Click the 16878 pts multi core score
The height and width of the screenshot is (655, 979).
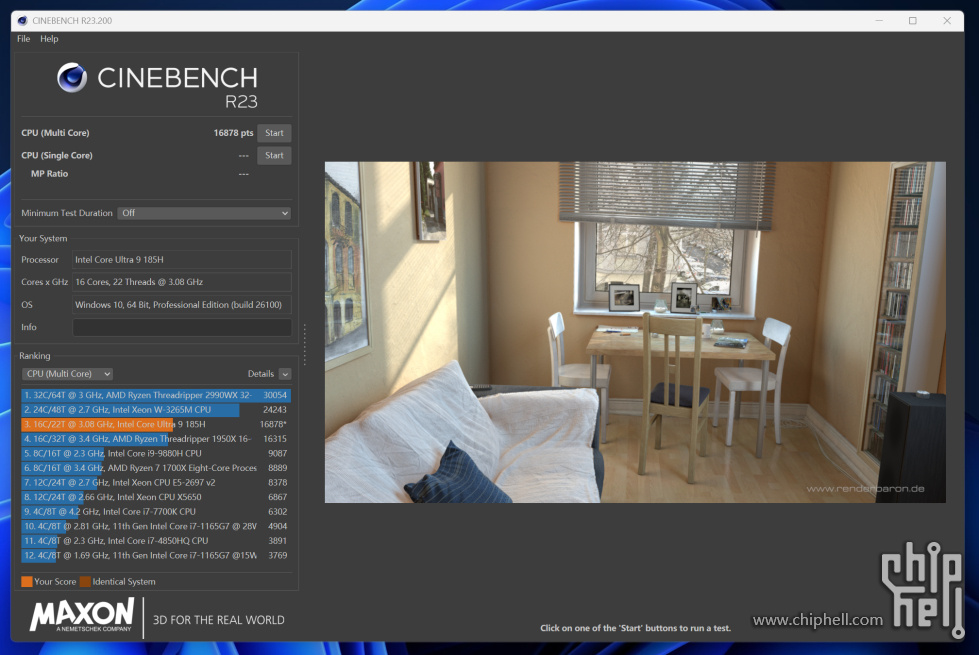click(234, 133)
